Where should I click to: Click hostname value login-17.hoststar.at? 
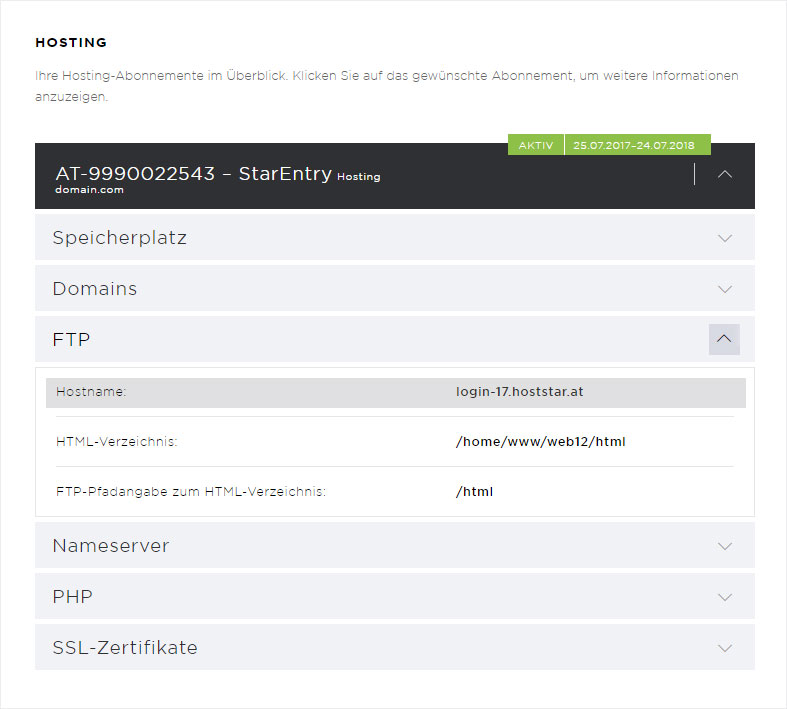click(519, 392)
